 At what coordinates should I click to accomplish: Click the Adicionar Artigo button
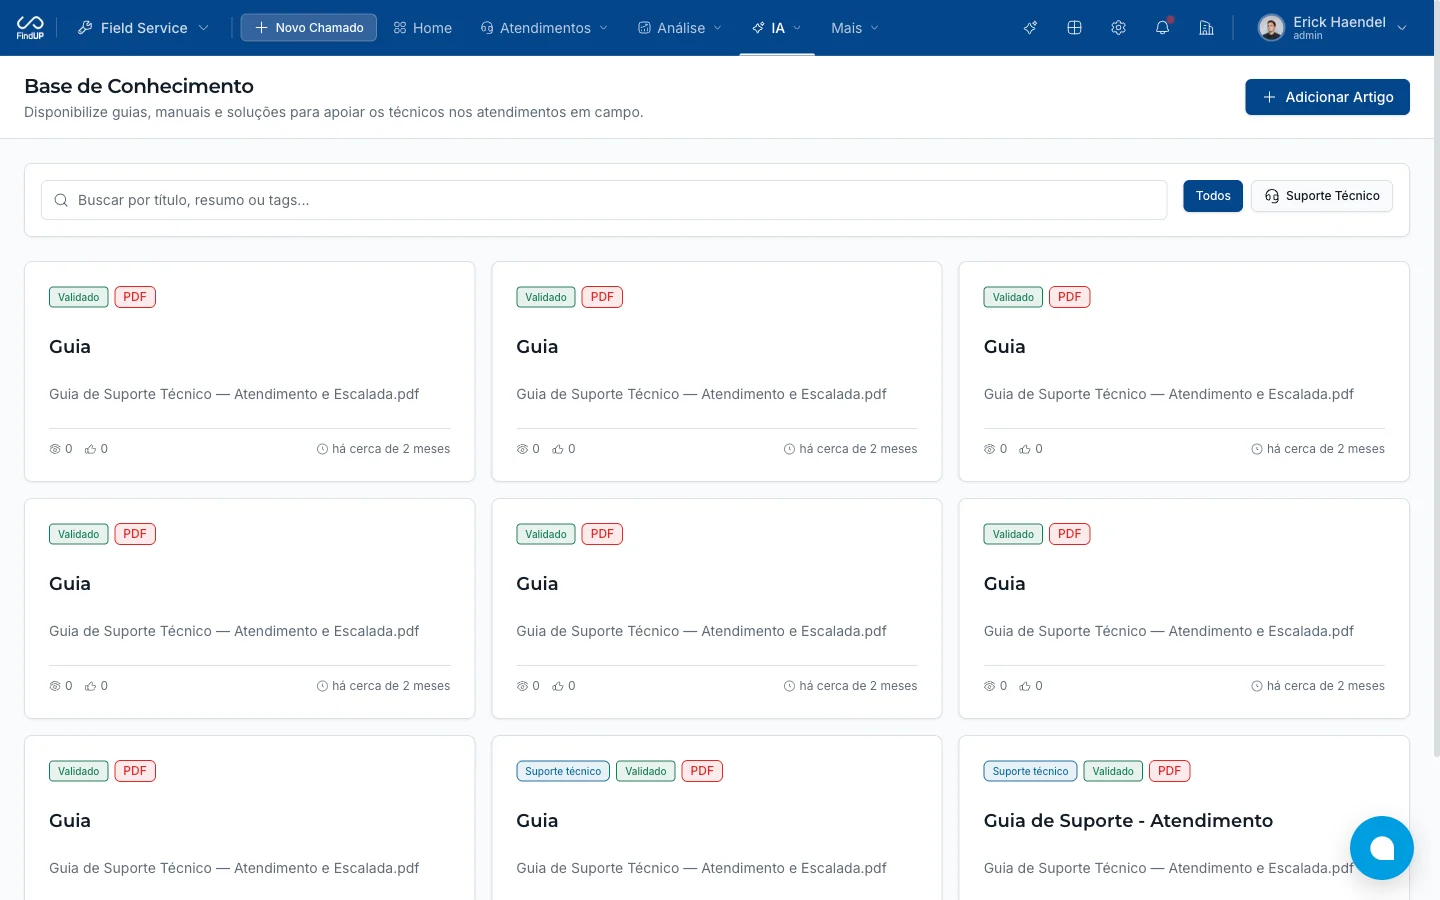click(x=1327, y=97)
